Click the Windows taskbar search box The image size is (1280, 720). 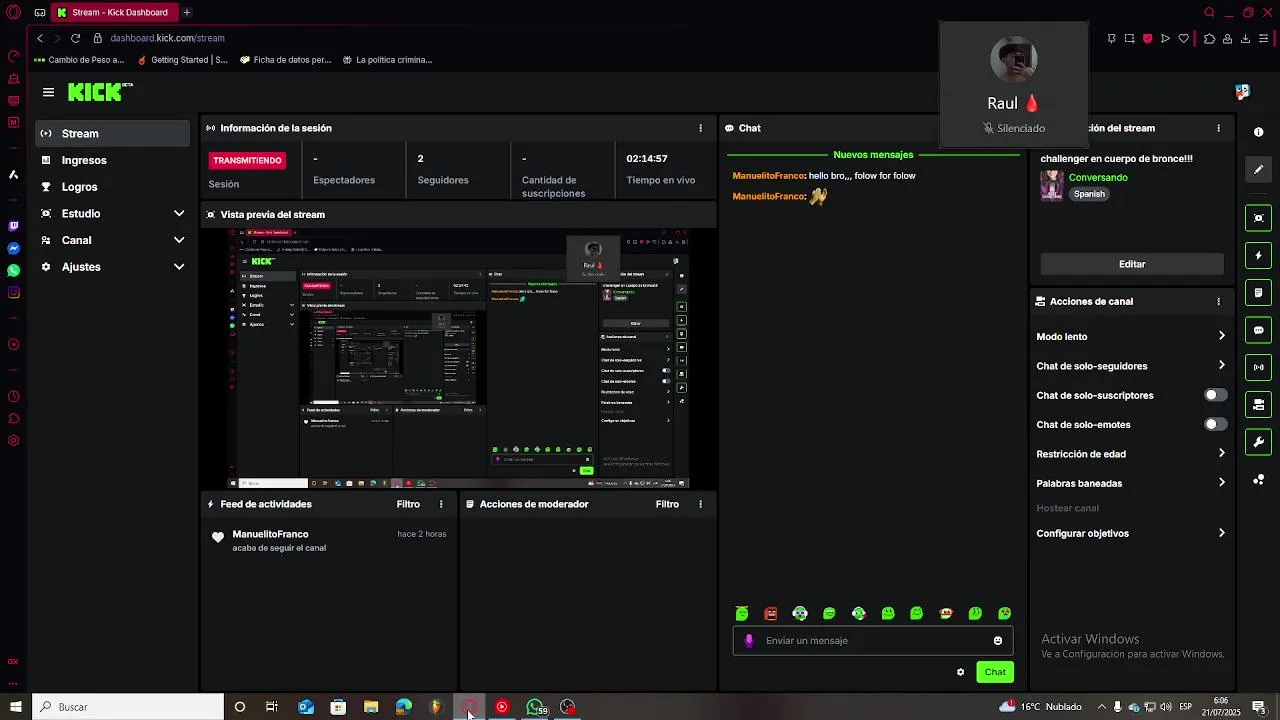tap(128, 707)
